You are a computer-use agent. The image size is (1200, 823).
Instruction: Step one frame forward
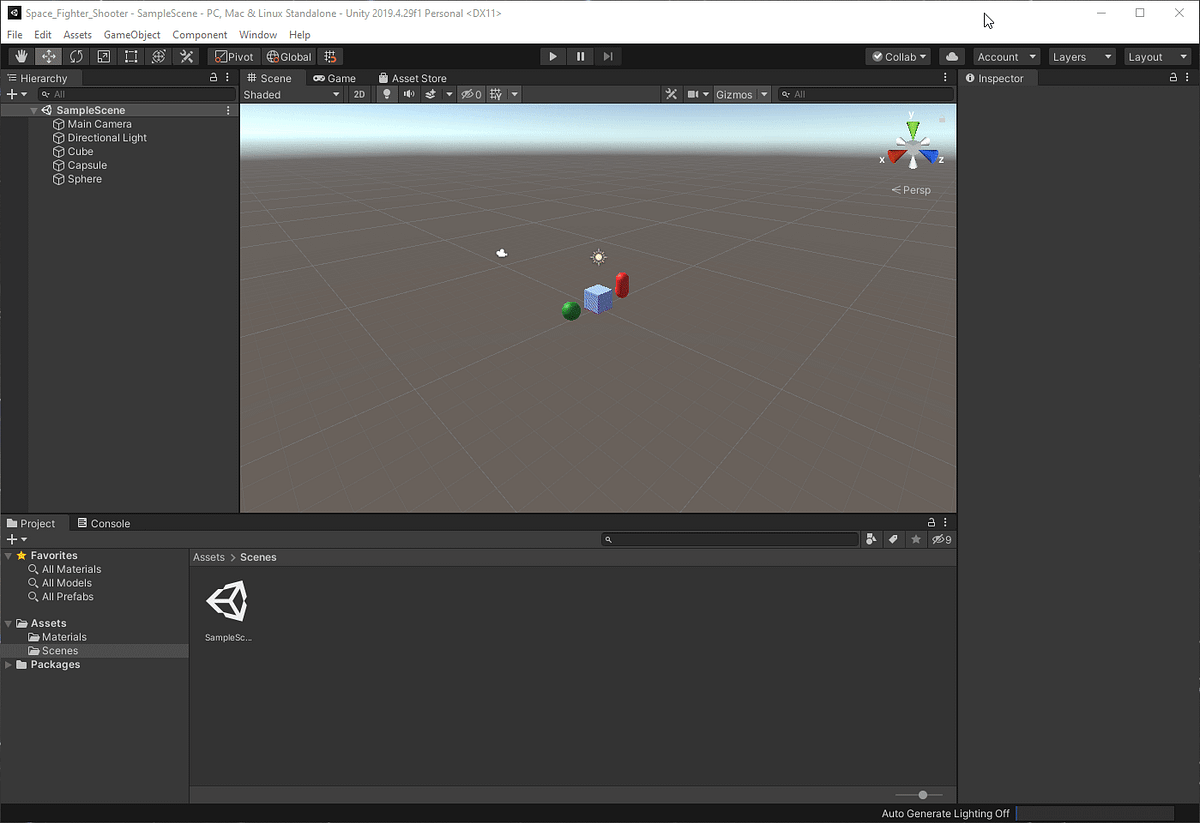coord(607,57)
